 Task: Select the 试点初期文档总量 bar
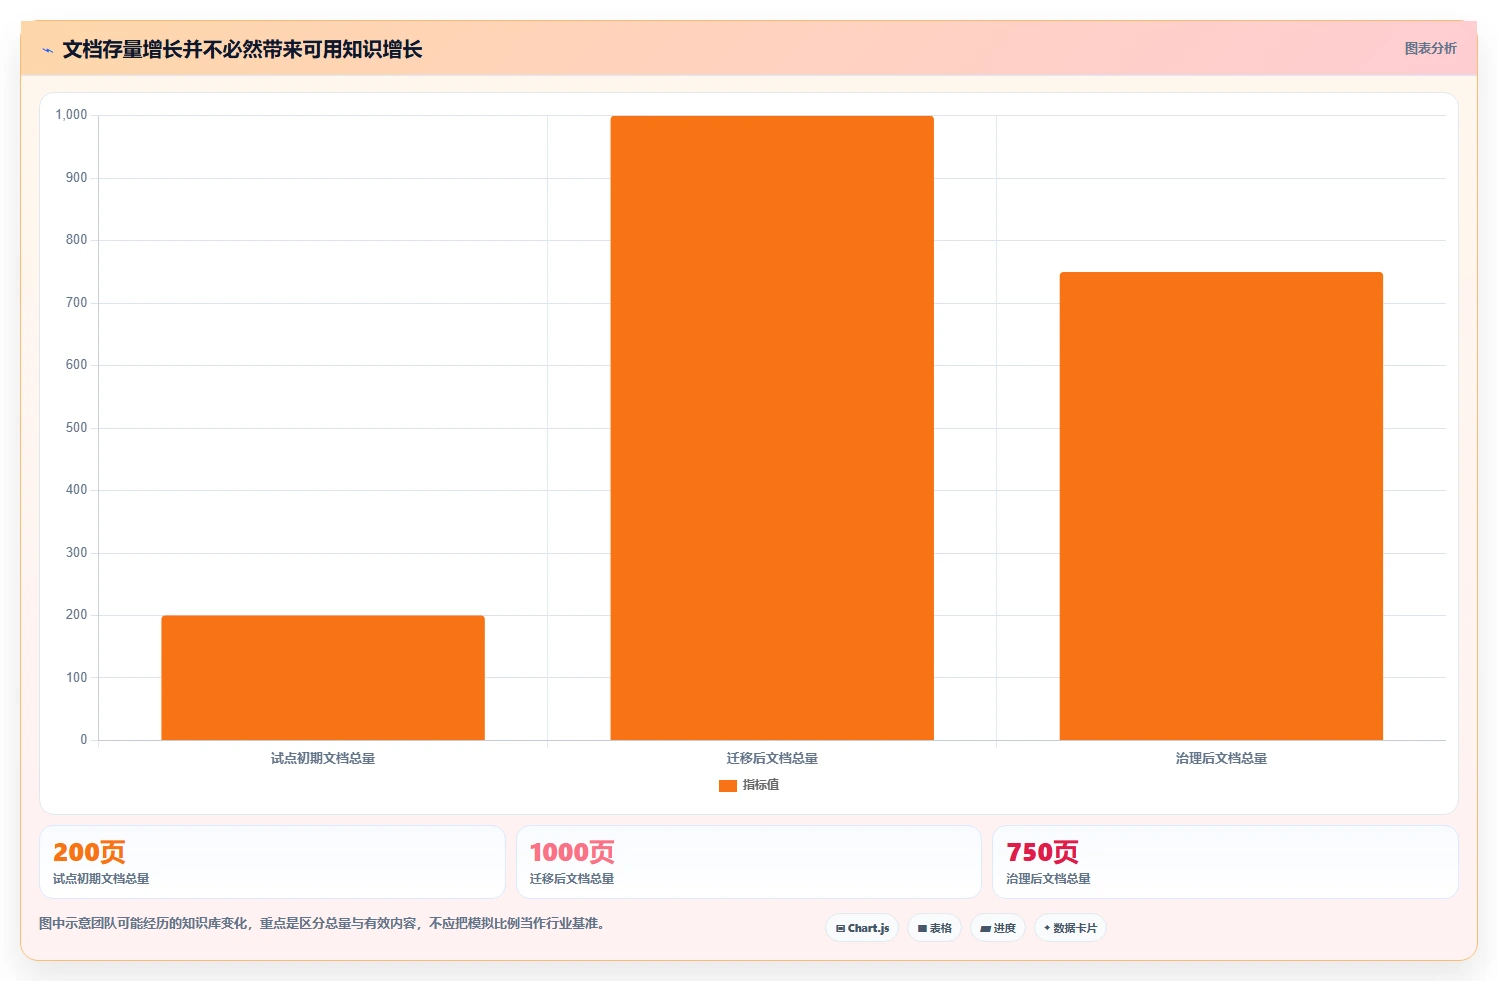(323, 678)
